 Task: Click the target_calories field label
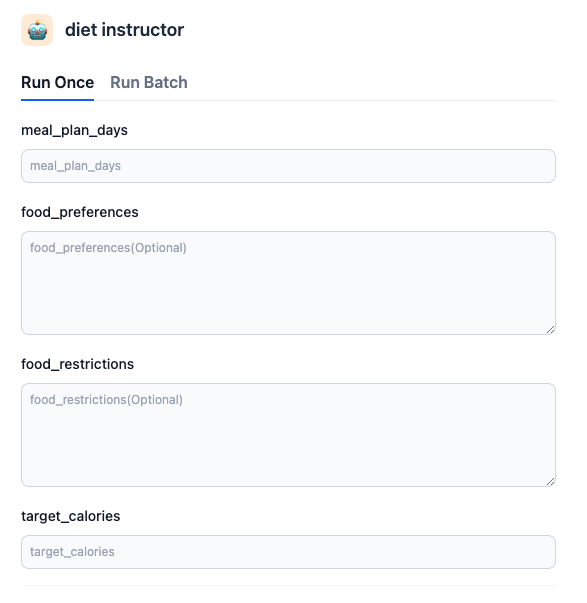71,516
